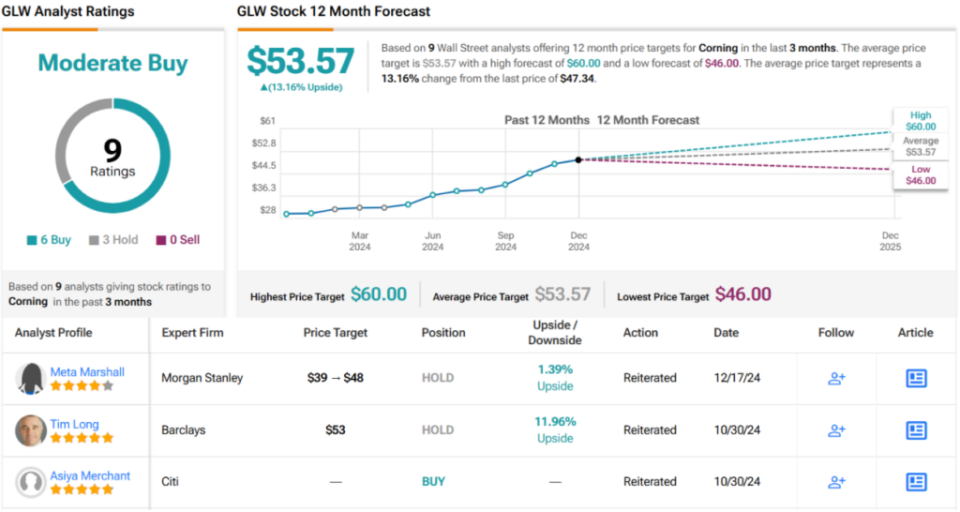
Task: Click the $53.57 average price target
Action: tap(301, 61)
